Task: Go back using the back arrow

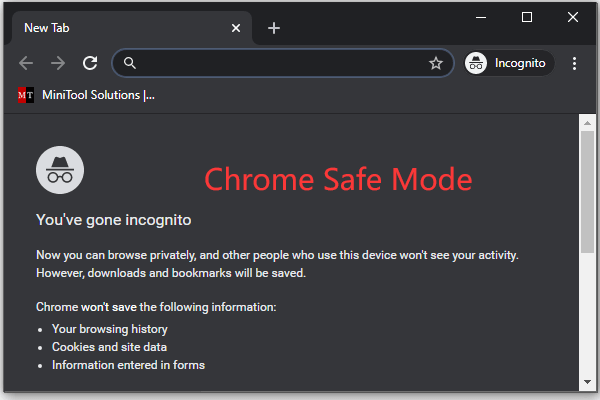Action: (x=26, y=63)
